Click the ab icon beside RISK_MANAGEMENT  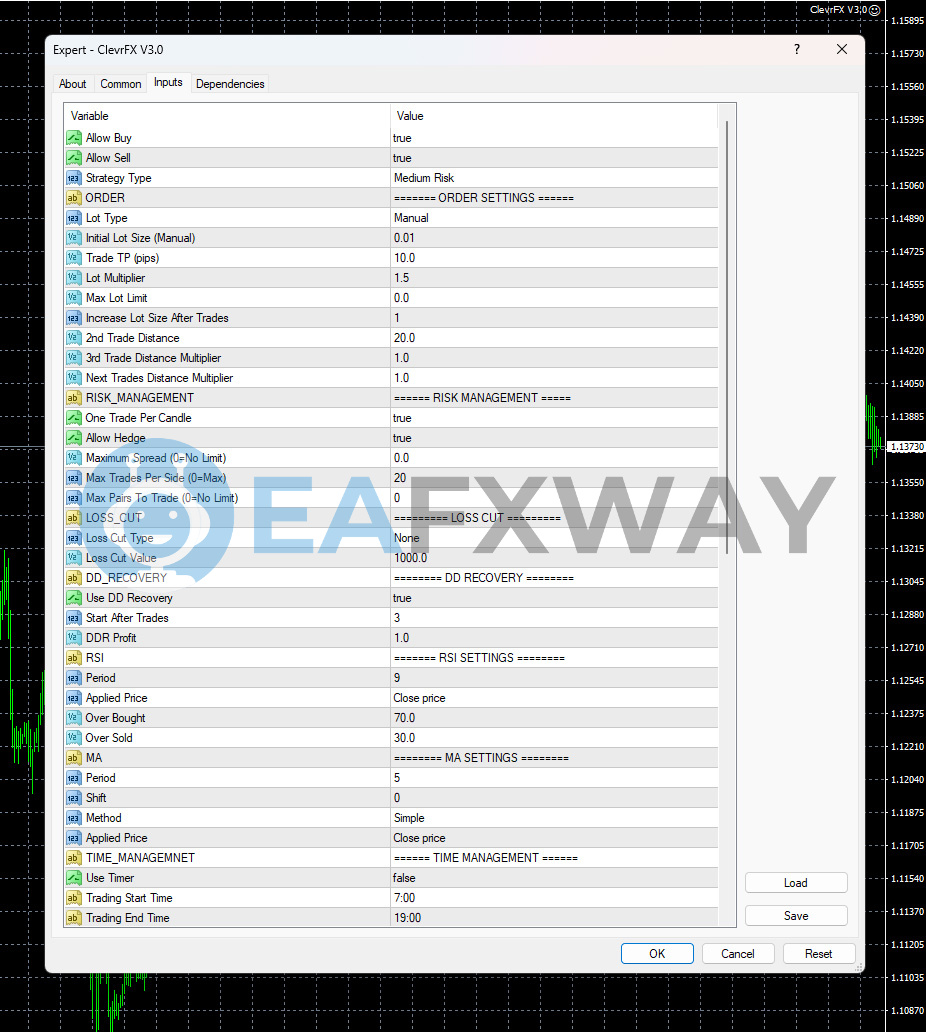pyautogui.click(x=73, y=397)
